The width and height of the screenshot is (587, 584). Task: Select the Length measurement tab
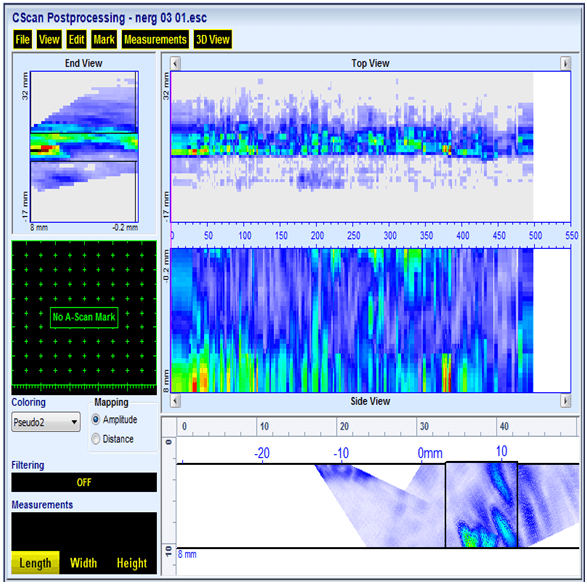point(35,563)
